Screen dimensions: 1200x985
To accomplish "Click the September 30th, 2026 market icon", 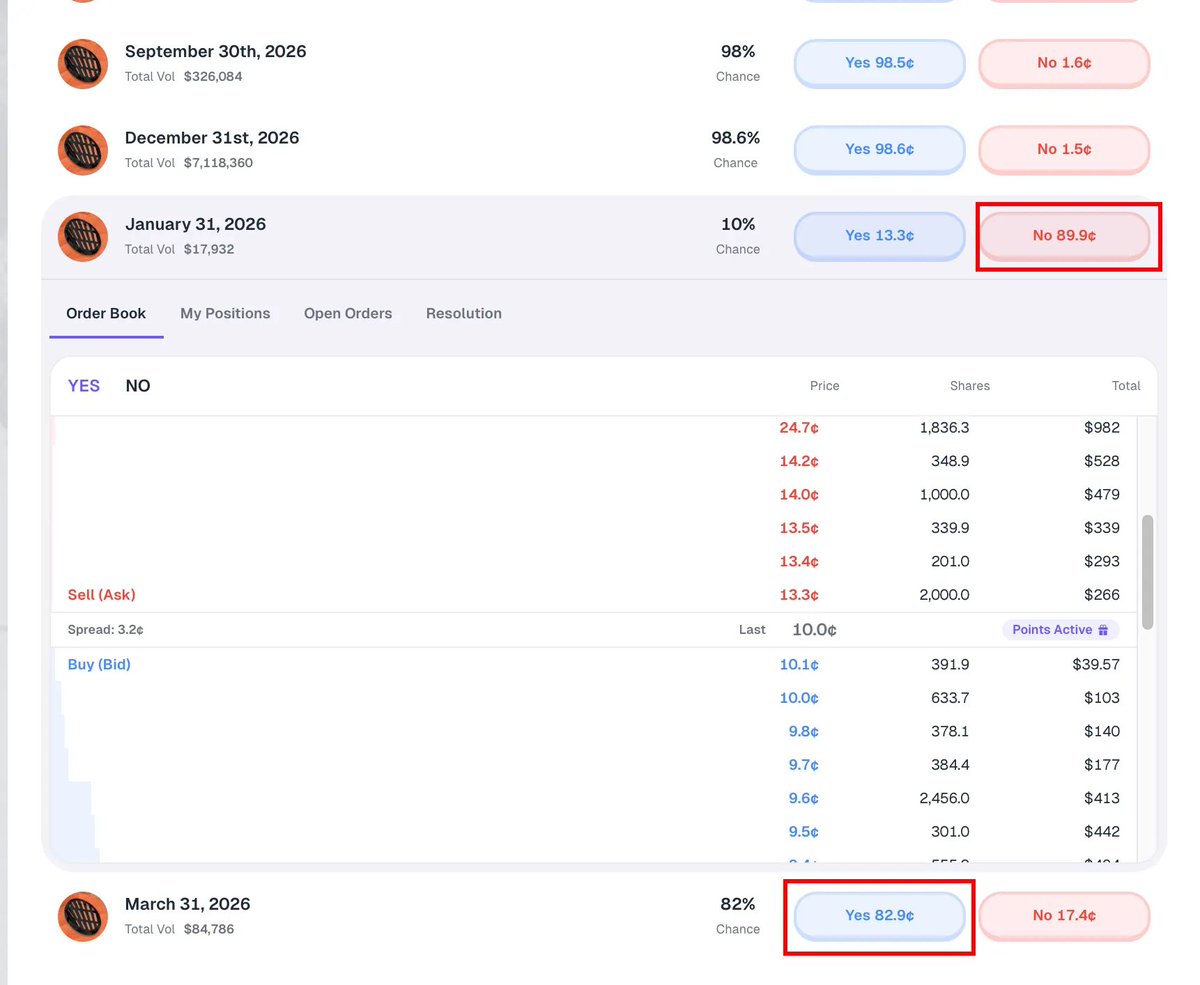I will pyautogui.click(x=83, y=64).
